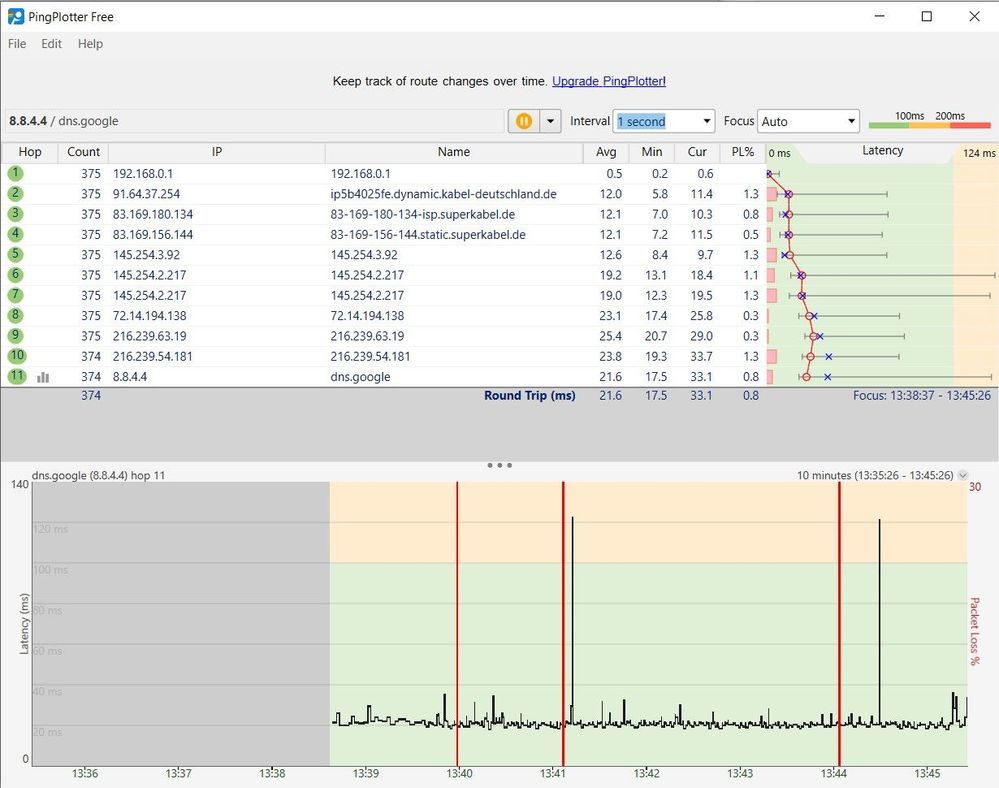The image size is (999, 788).
Task: Click the PL% column header
Action: [x=742, y=152]
